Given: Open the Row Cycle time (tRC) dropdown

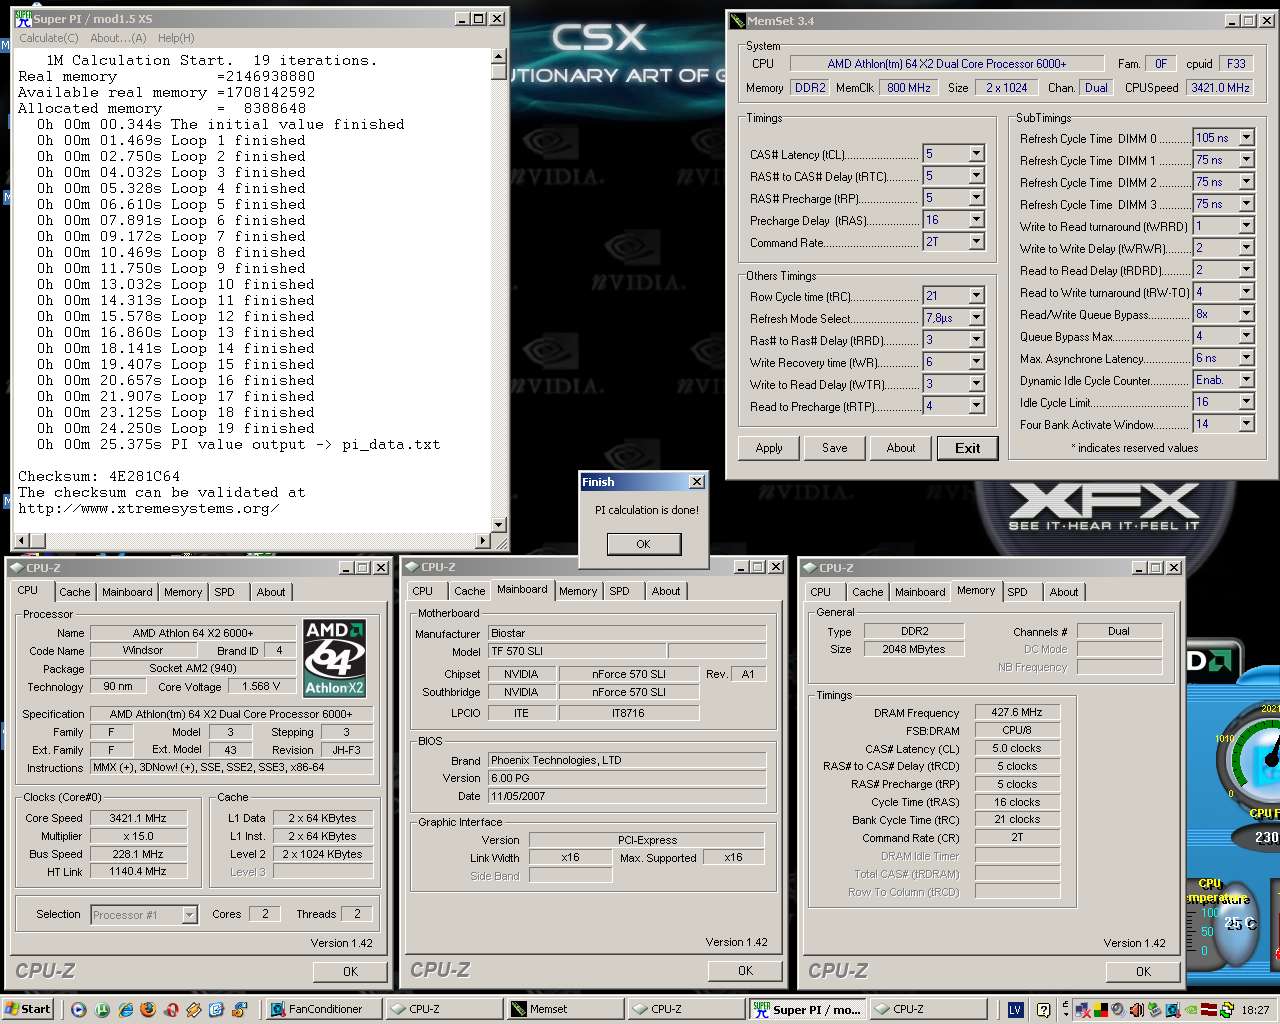Looking at the screenshot, I should click(x=976, y=296).
